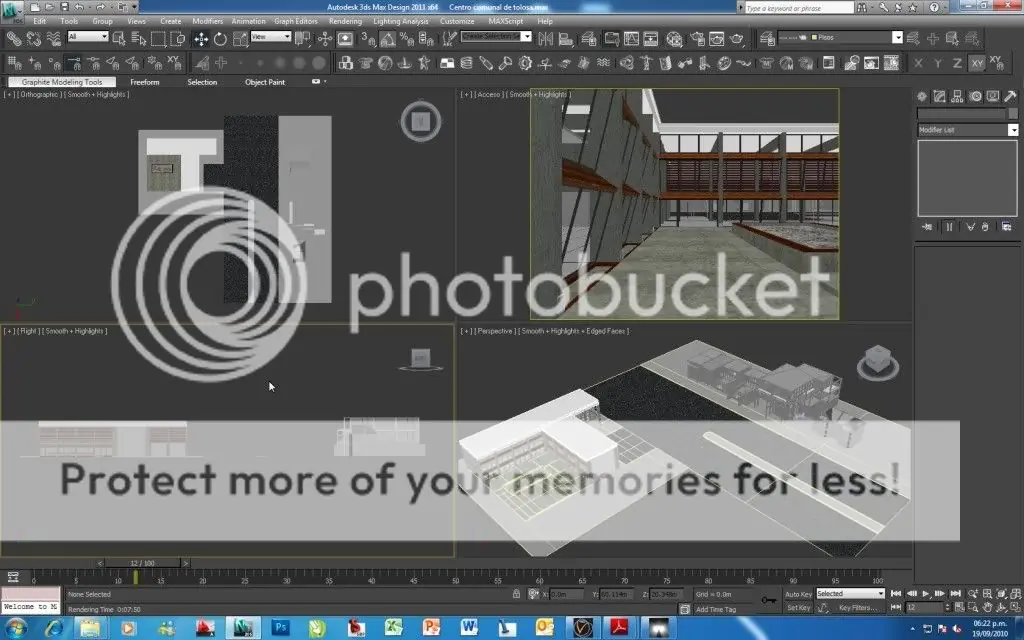Select the Graphite Modeling Tools tab

pos(62,82)
